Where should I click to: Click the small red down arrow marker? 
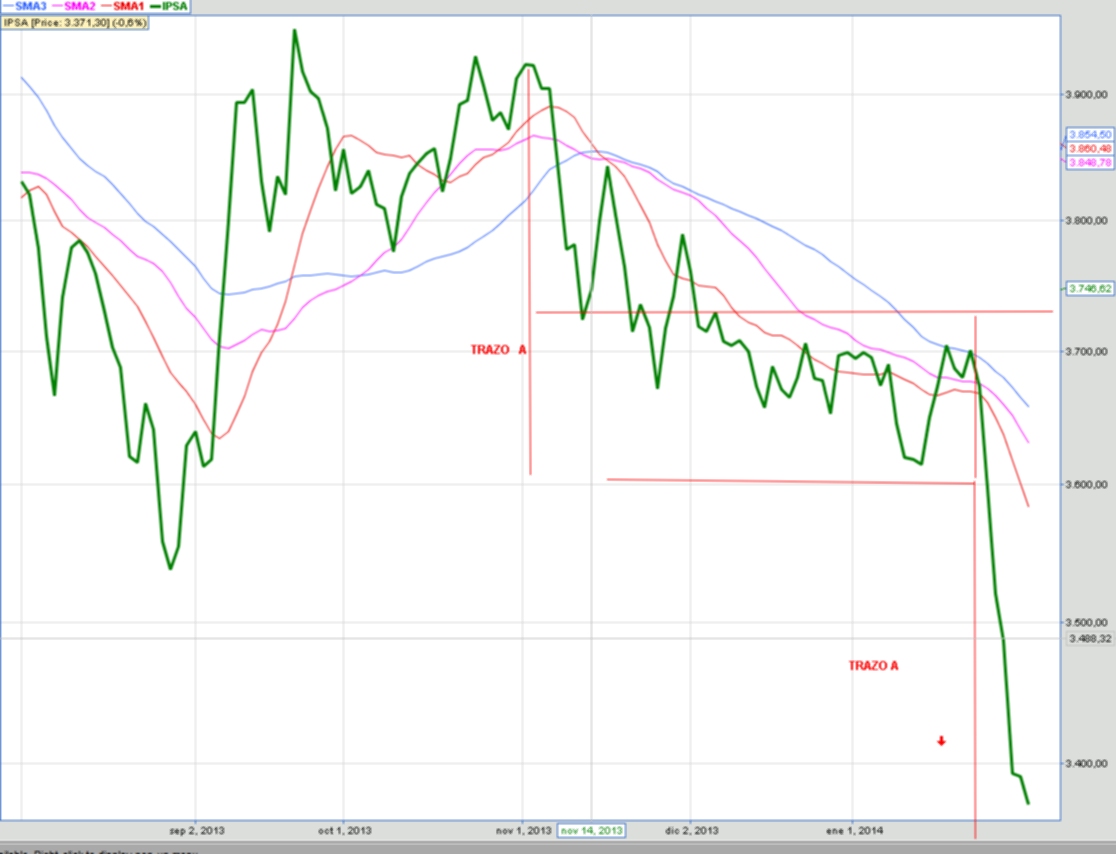pos(941,741)
